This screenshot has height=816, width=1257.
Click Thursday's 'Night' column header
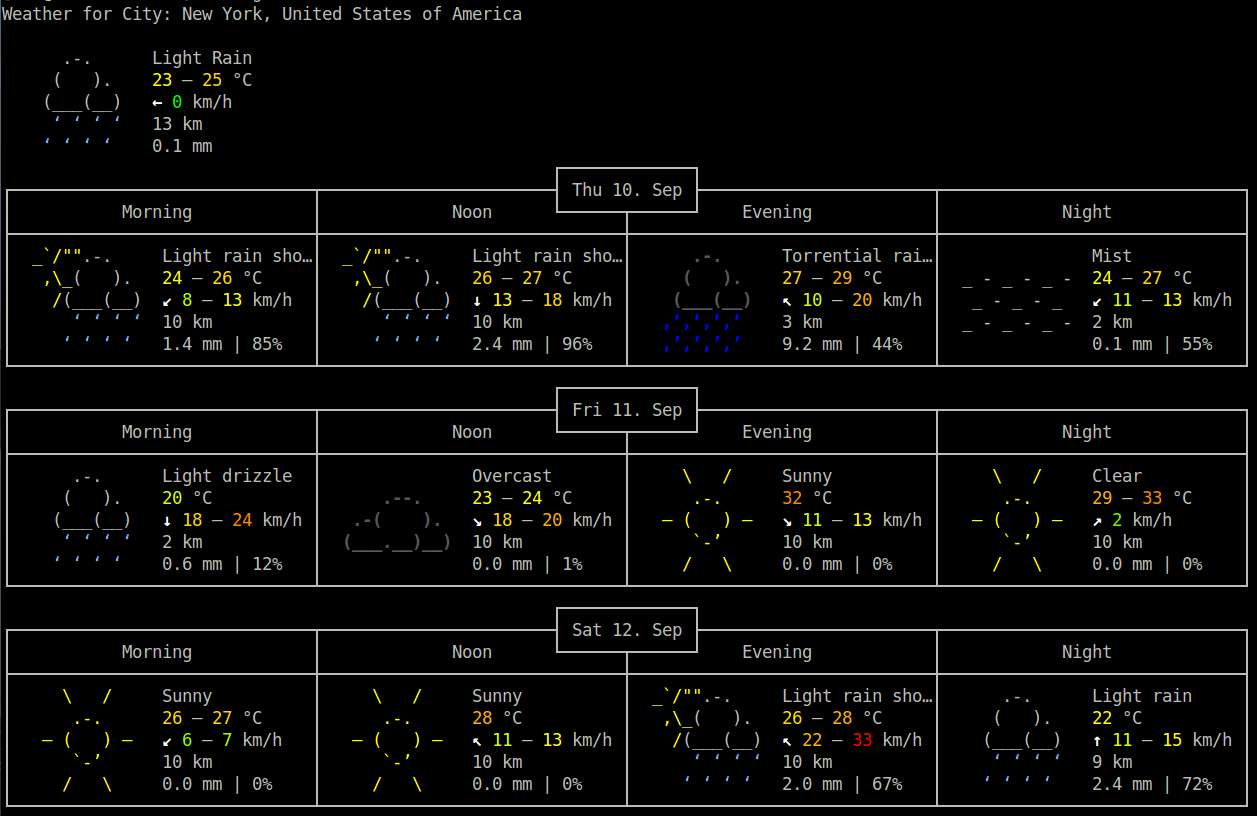click(1087, 212)
